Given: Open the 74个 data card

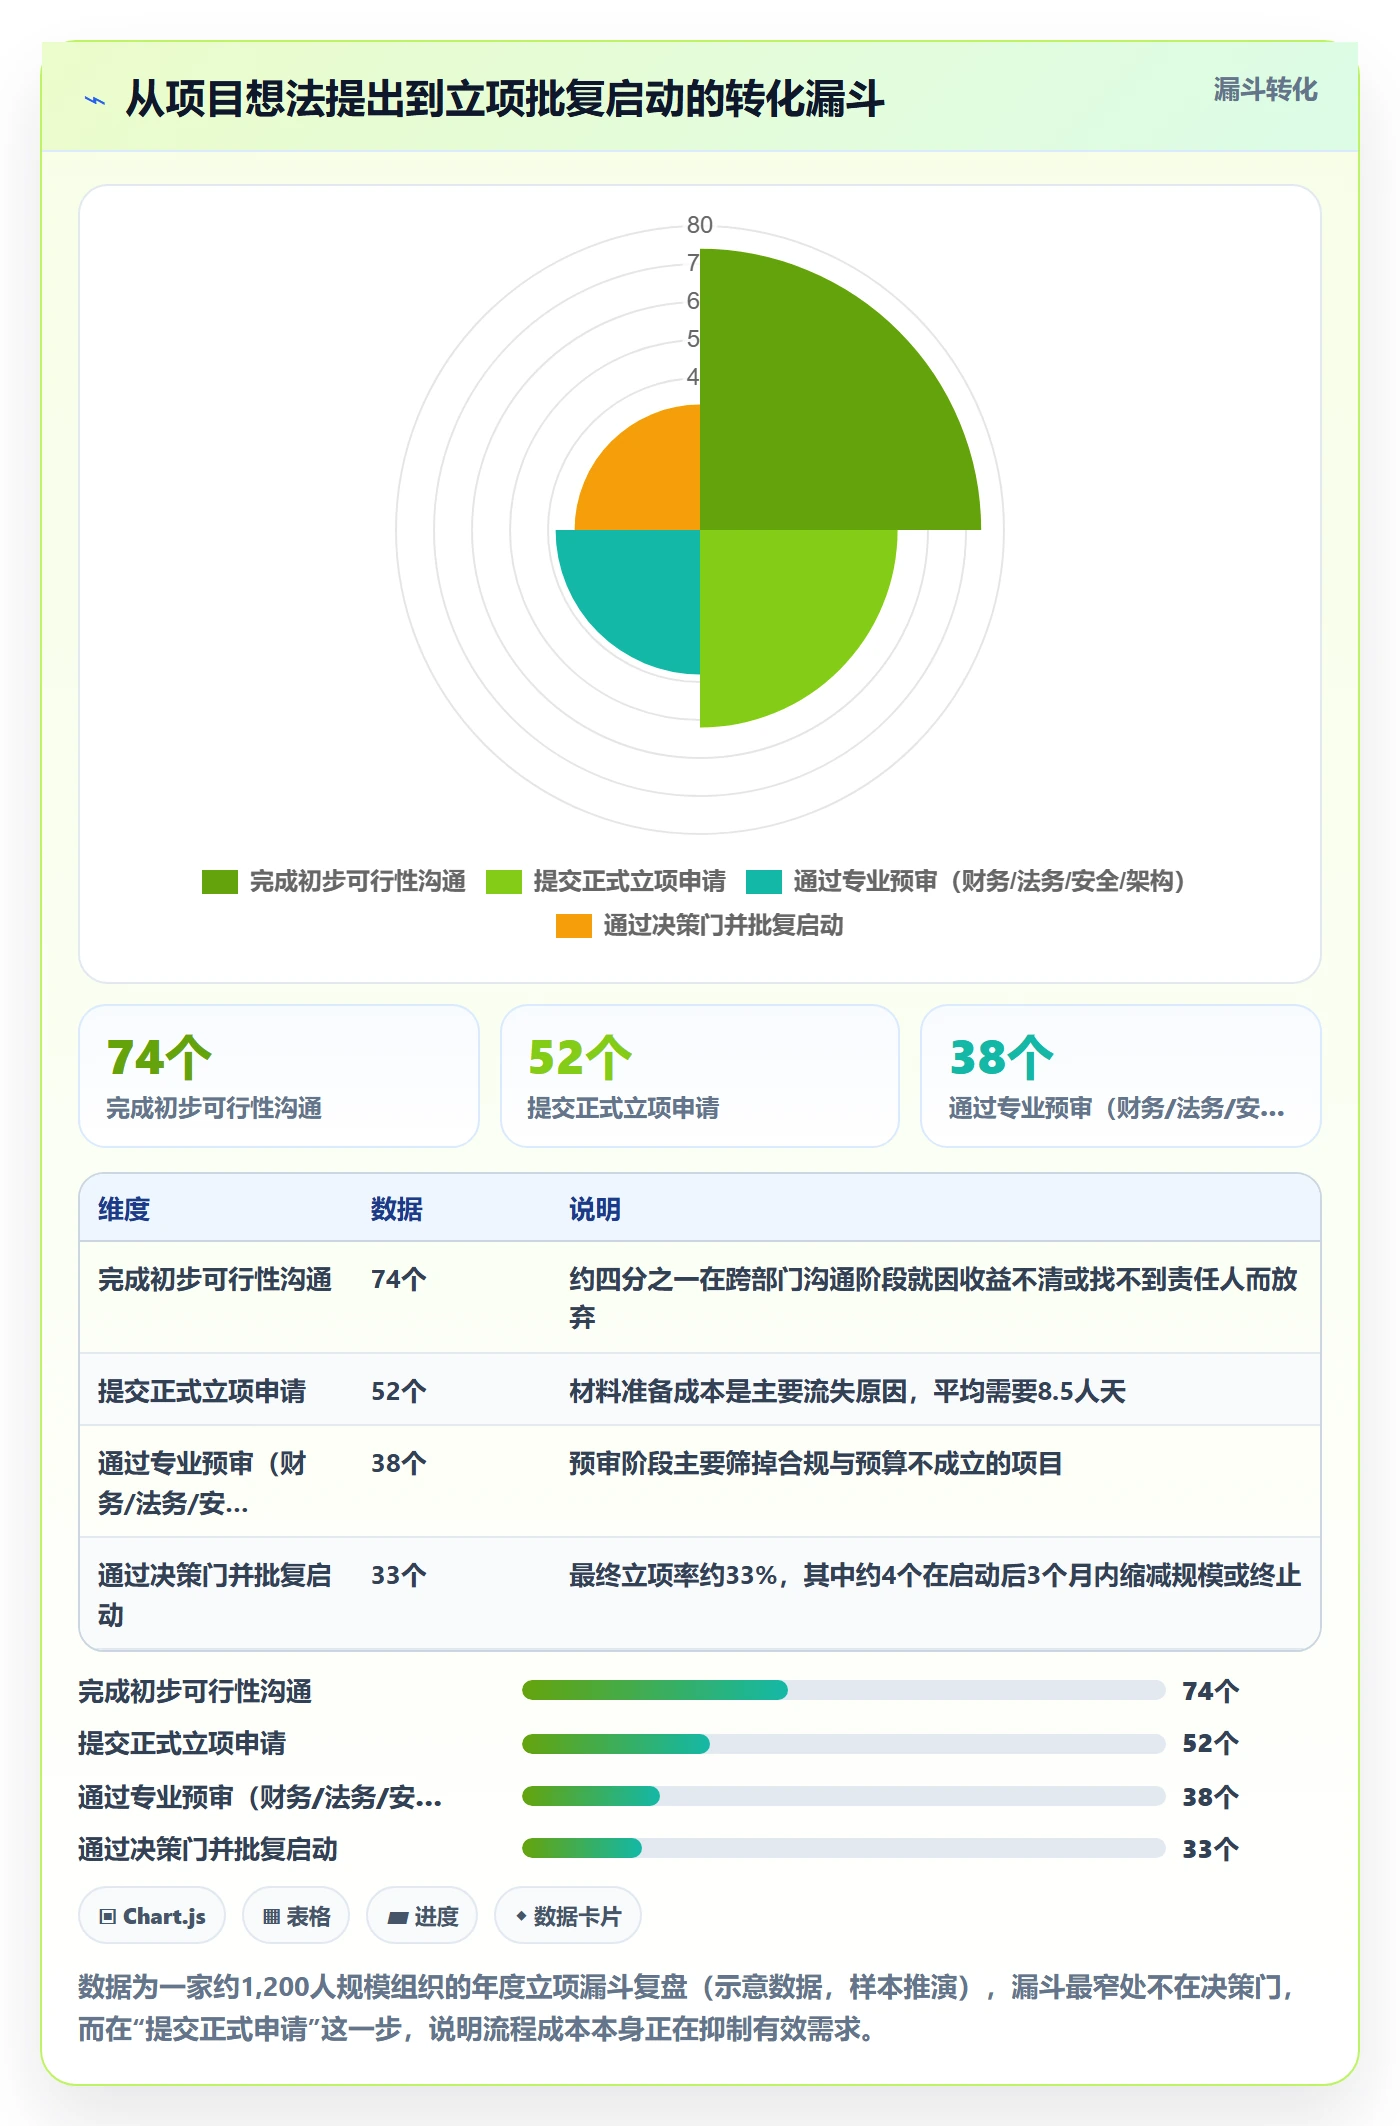Looking at the screenshot, I should tap(279, 1076).
